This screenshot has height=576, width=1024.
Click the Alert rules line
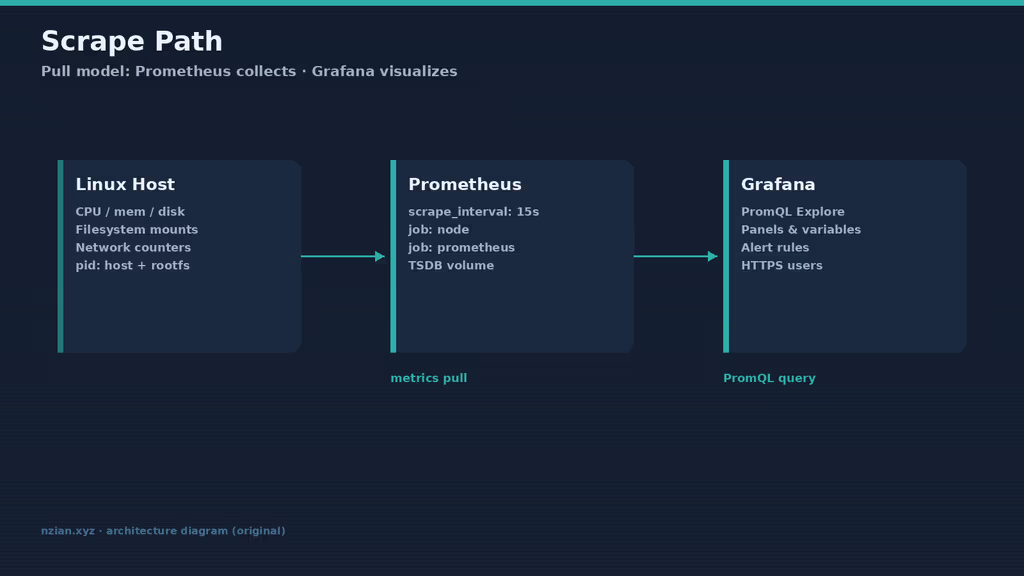click(775, 248)
